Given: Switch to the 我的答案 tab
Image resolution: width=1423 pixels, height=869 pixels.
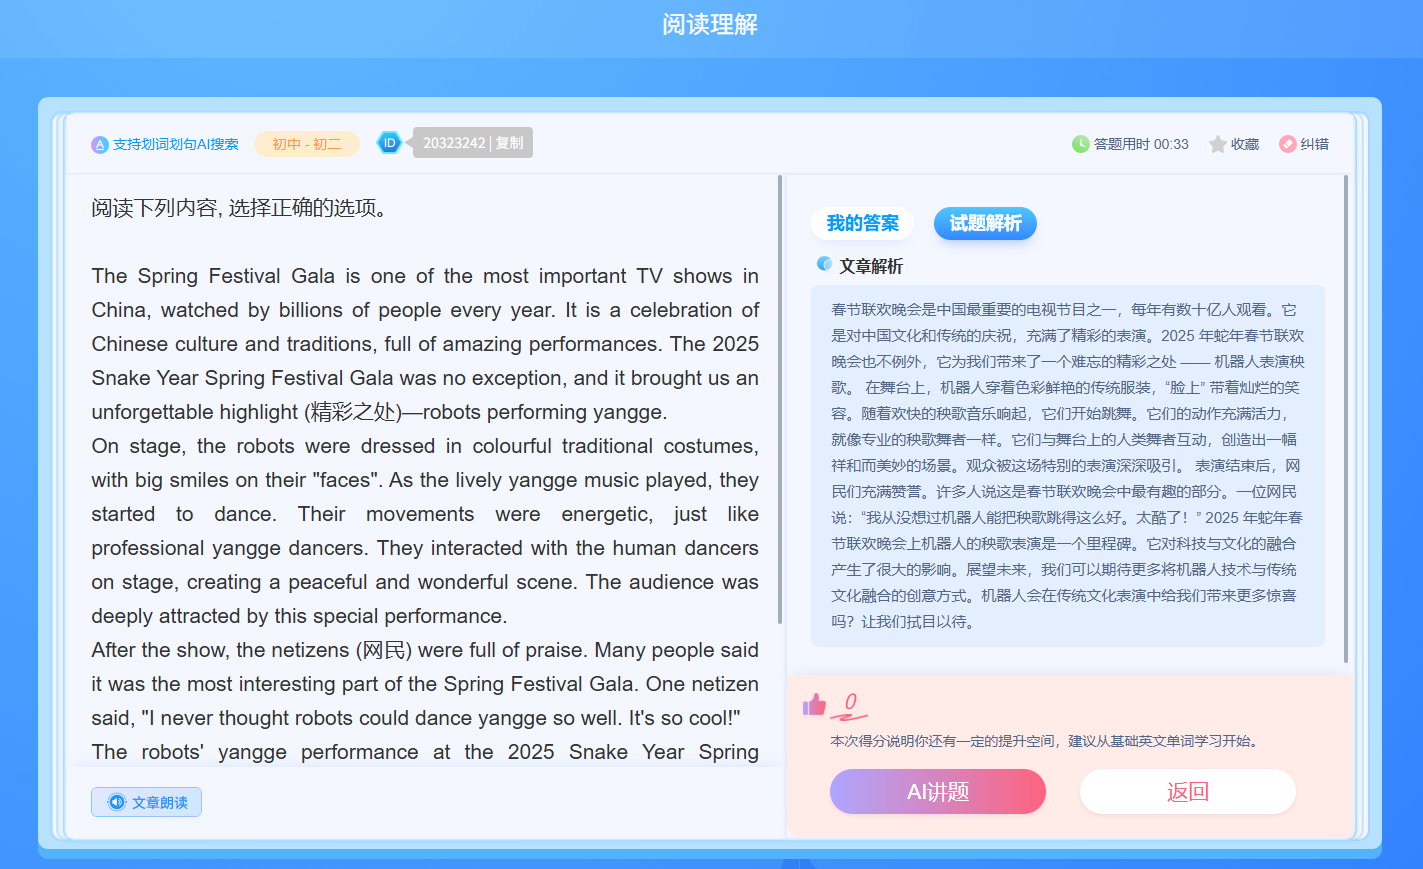Looking at the screenshot, I should [x=862, y=223].
